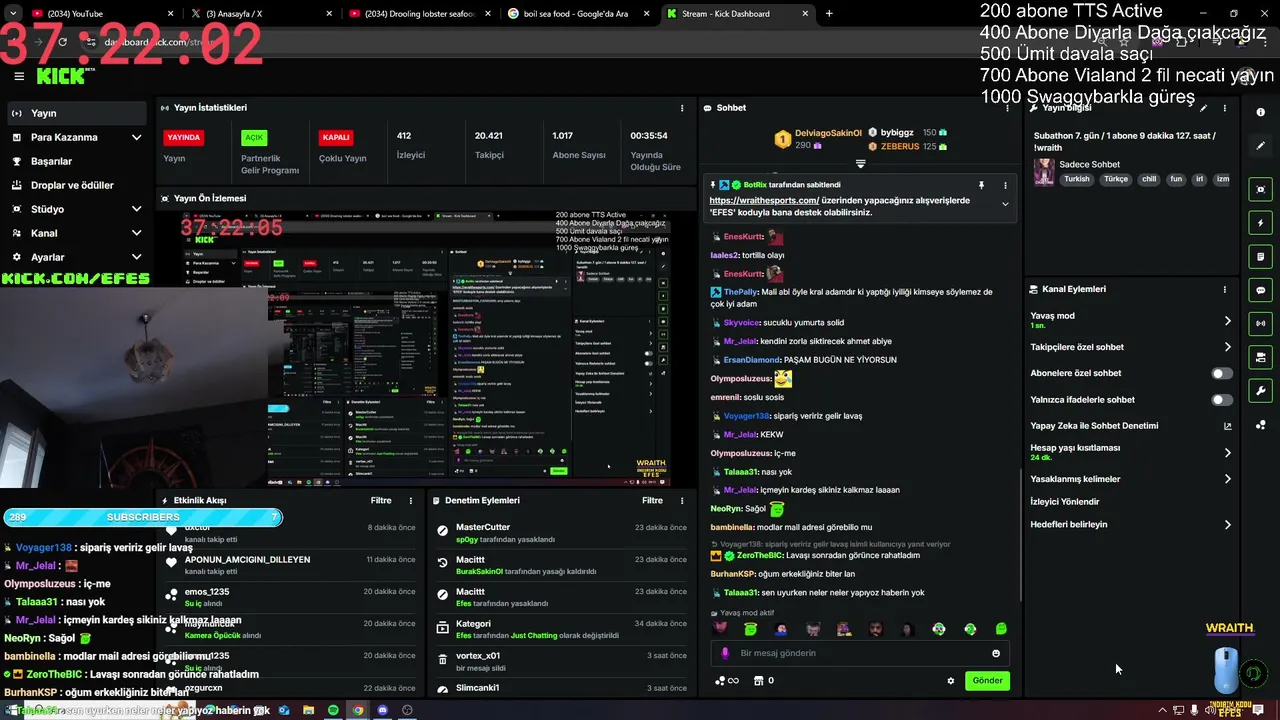Image resolution: width=1280 pixels, height=720 pixels.
Task: Open Etkinlik Akışı panel options menu
Action: (x=410, y=500)
